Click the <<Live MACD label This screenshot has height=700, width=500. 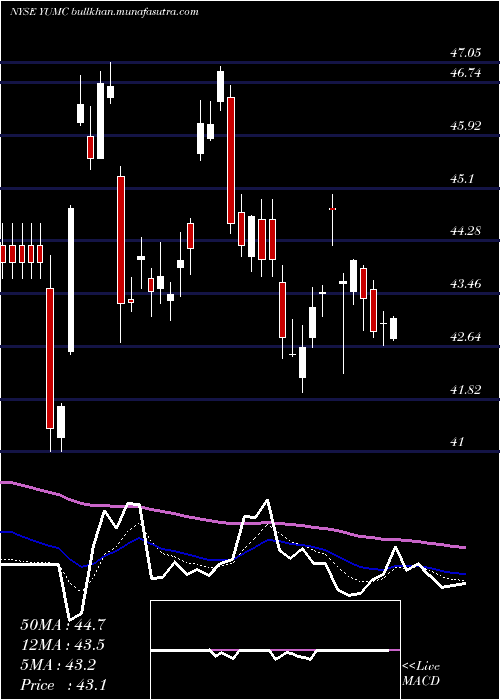click(421, 674)
